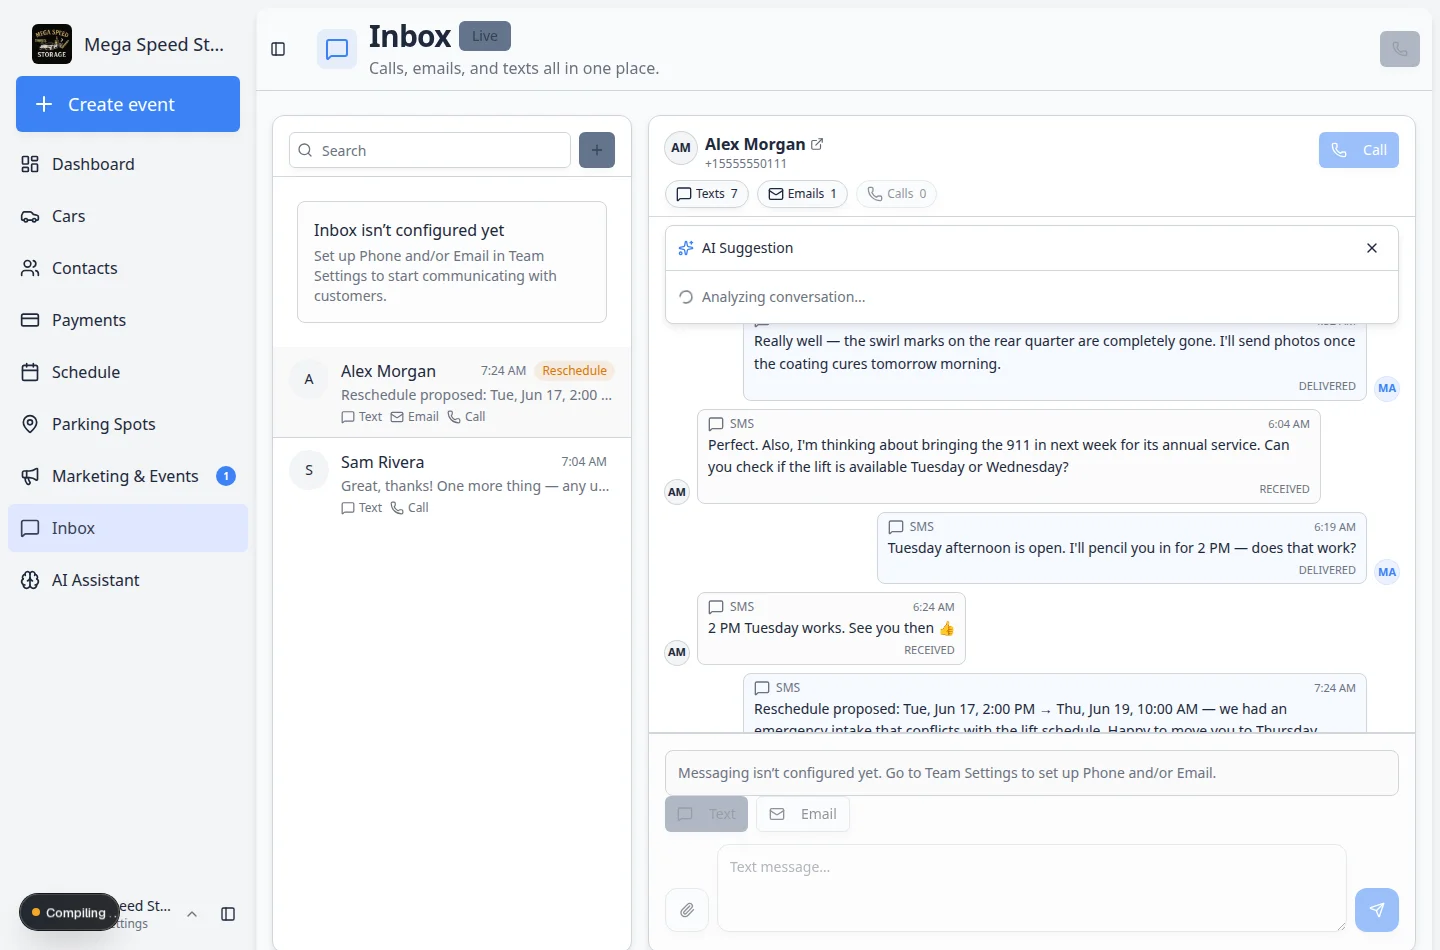Viewport: 1440px width, 950px height.
Task: Click the phone number +15555550111
Action: 746,164
